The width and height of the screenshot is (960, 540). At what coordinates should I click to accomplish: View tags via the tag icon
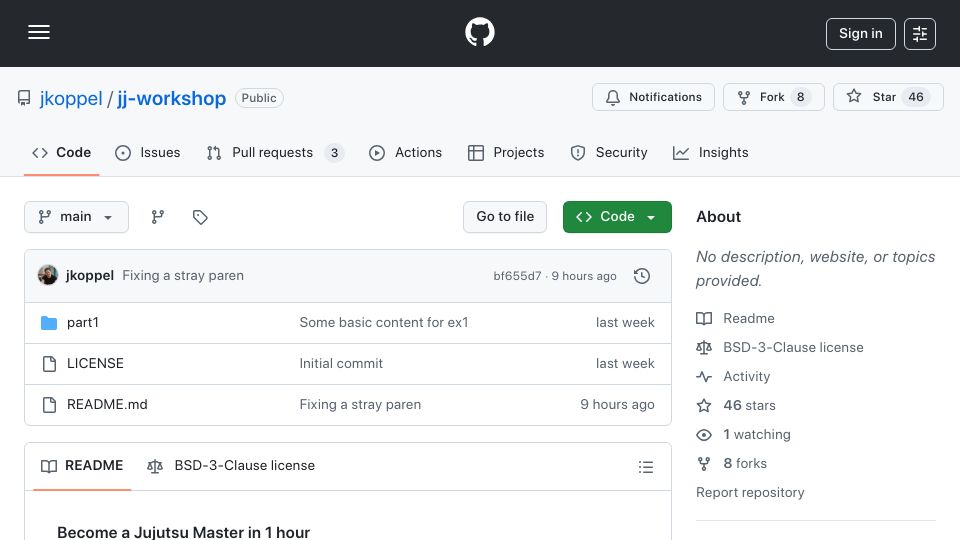coord(200,217)
